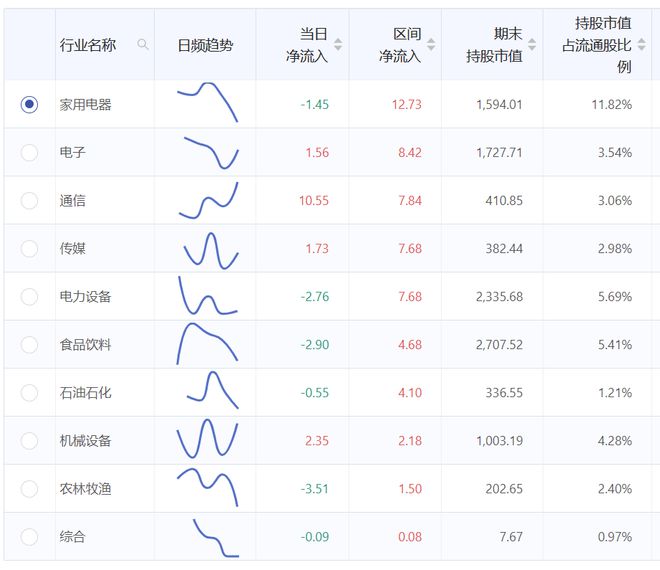Select the 电力设备 radio button
Image resolution: width=660 pixels, height=570 pixels.
[29, 296]
